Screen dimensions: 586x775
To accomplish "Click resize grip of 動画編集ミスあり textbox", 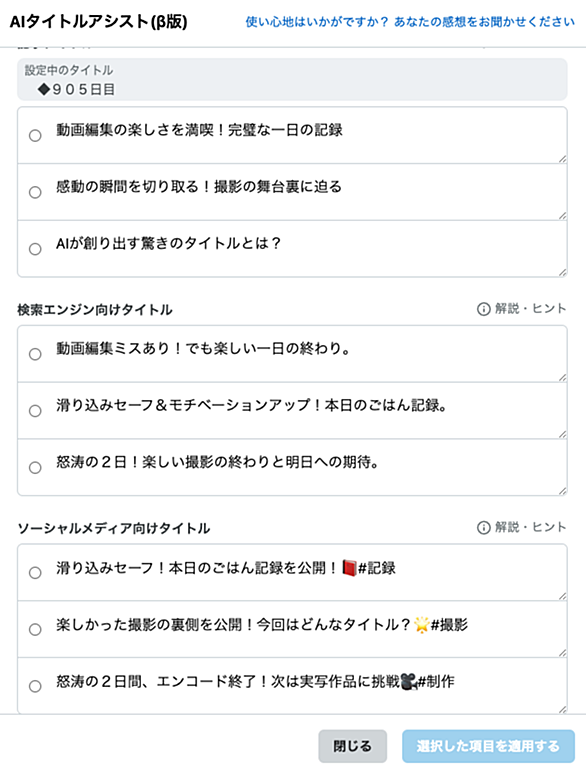I will click(562, 378).
